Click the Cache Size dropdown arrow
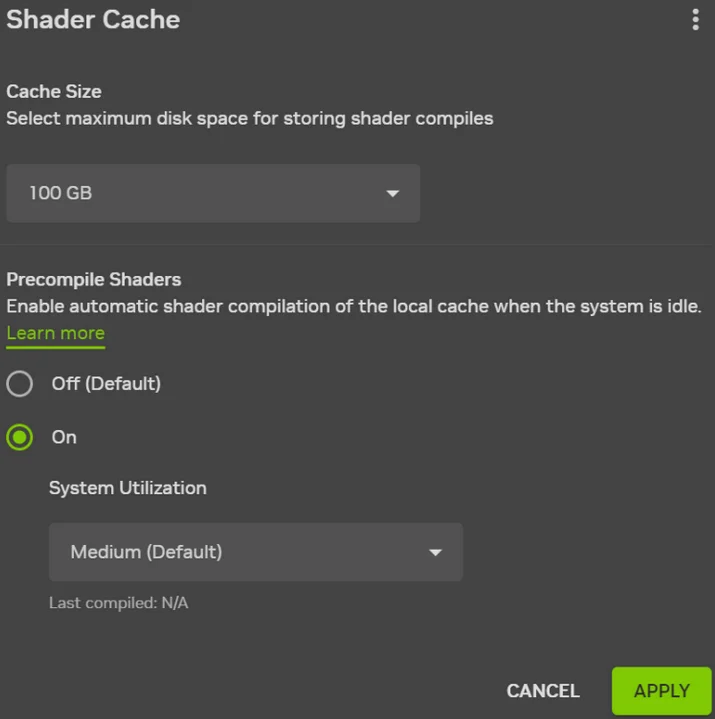 click(392, 193)
